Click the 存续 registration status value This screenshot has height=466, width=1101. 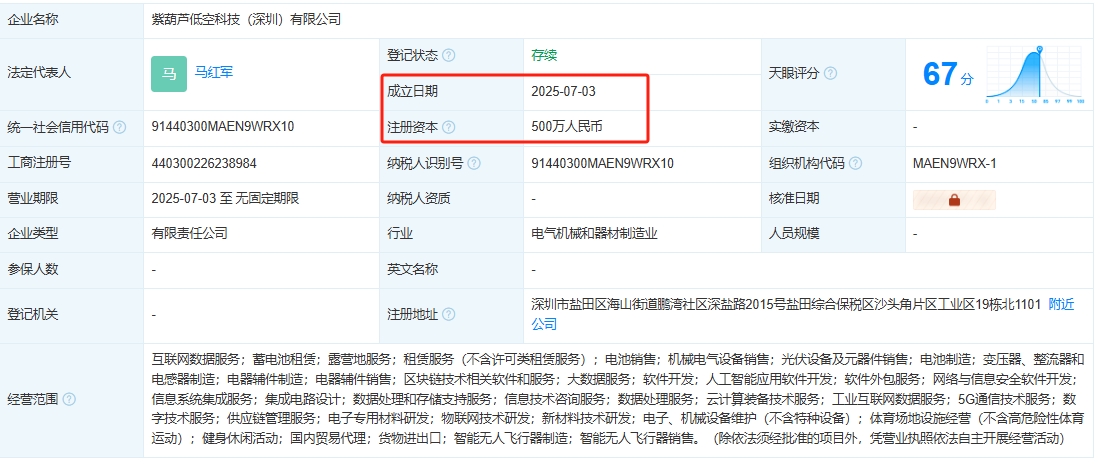pyautogui.click(x=544, y=55)
